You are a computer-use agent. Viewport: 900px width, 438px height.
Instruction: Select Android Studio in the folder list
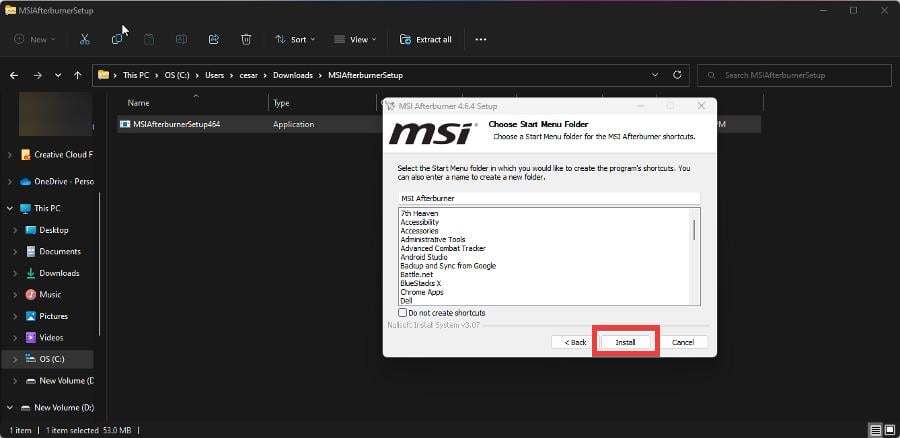click(424, 257)
